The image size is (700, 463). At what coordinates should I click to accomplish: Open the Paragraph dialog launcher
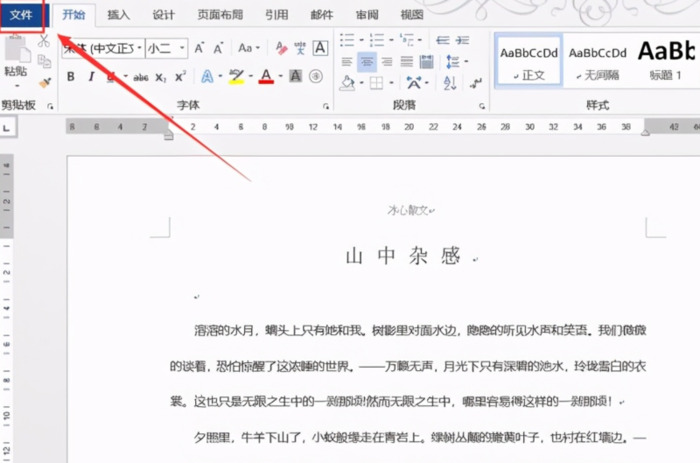point(482,106)
